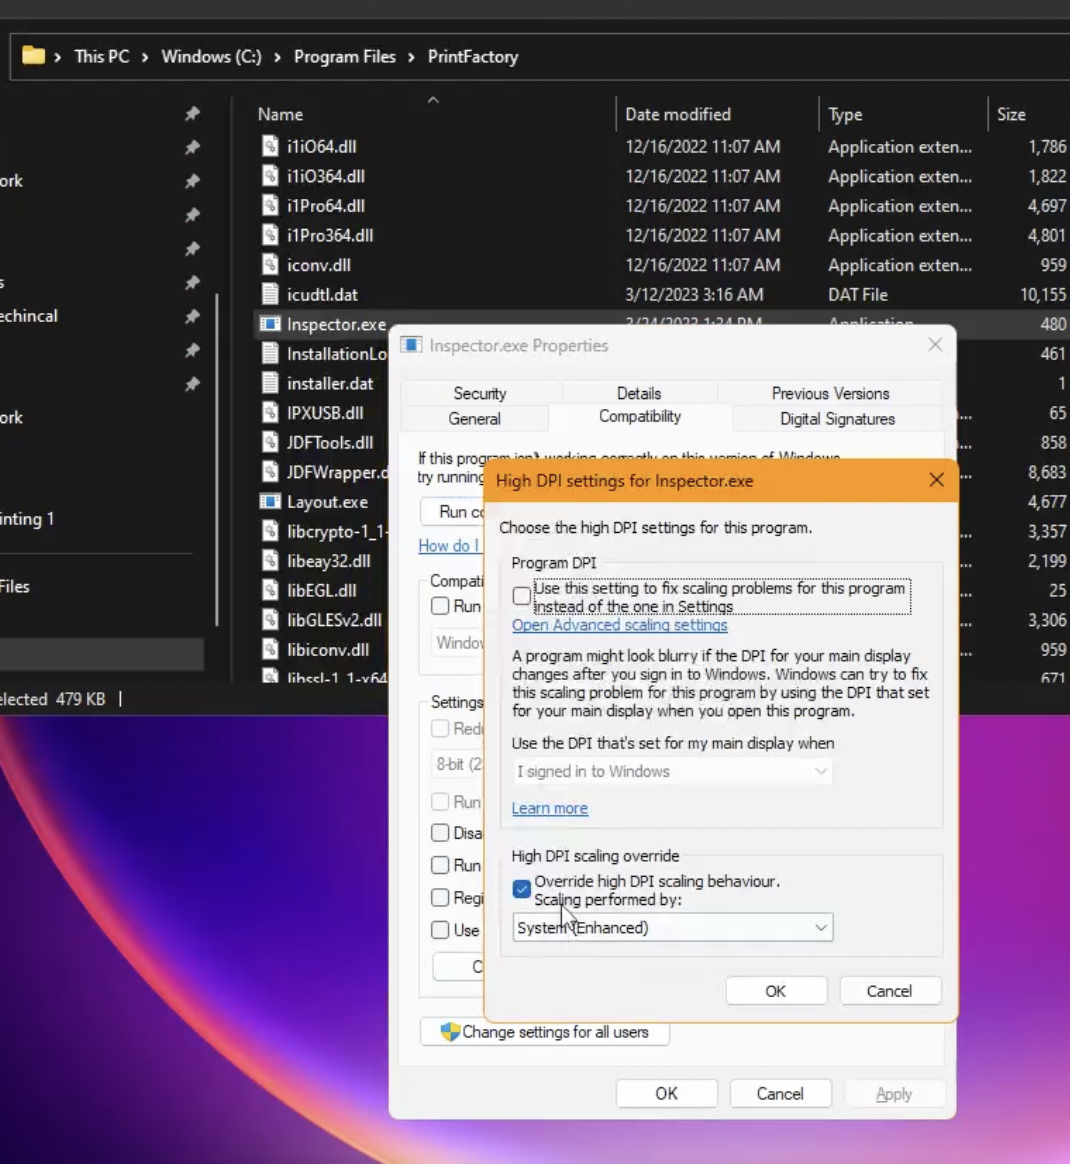The width and height of the screenshot is (1070, 1164).
Task: Select the libcrypto-1_1 file row
Action: [323, 532]
